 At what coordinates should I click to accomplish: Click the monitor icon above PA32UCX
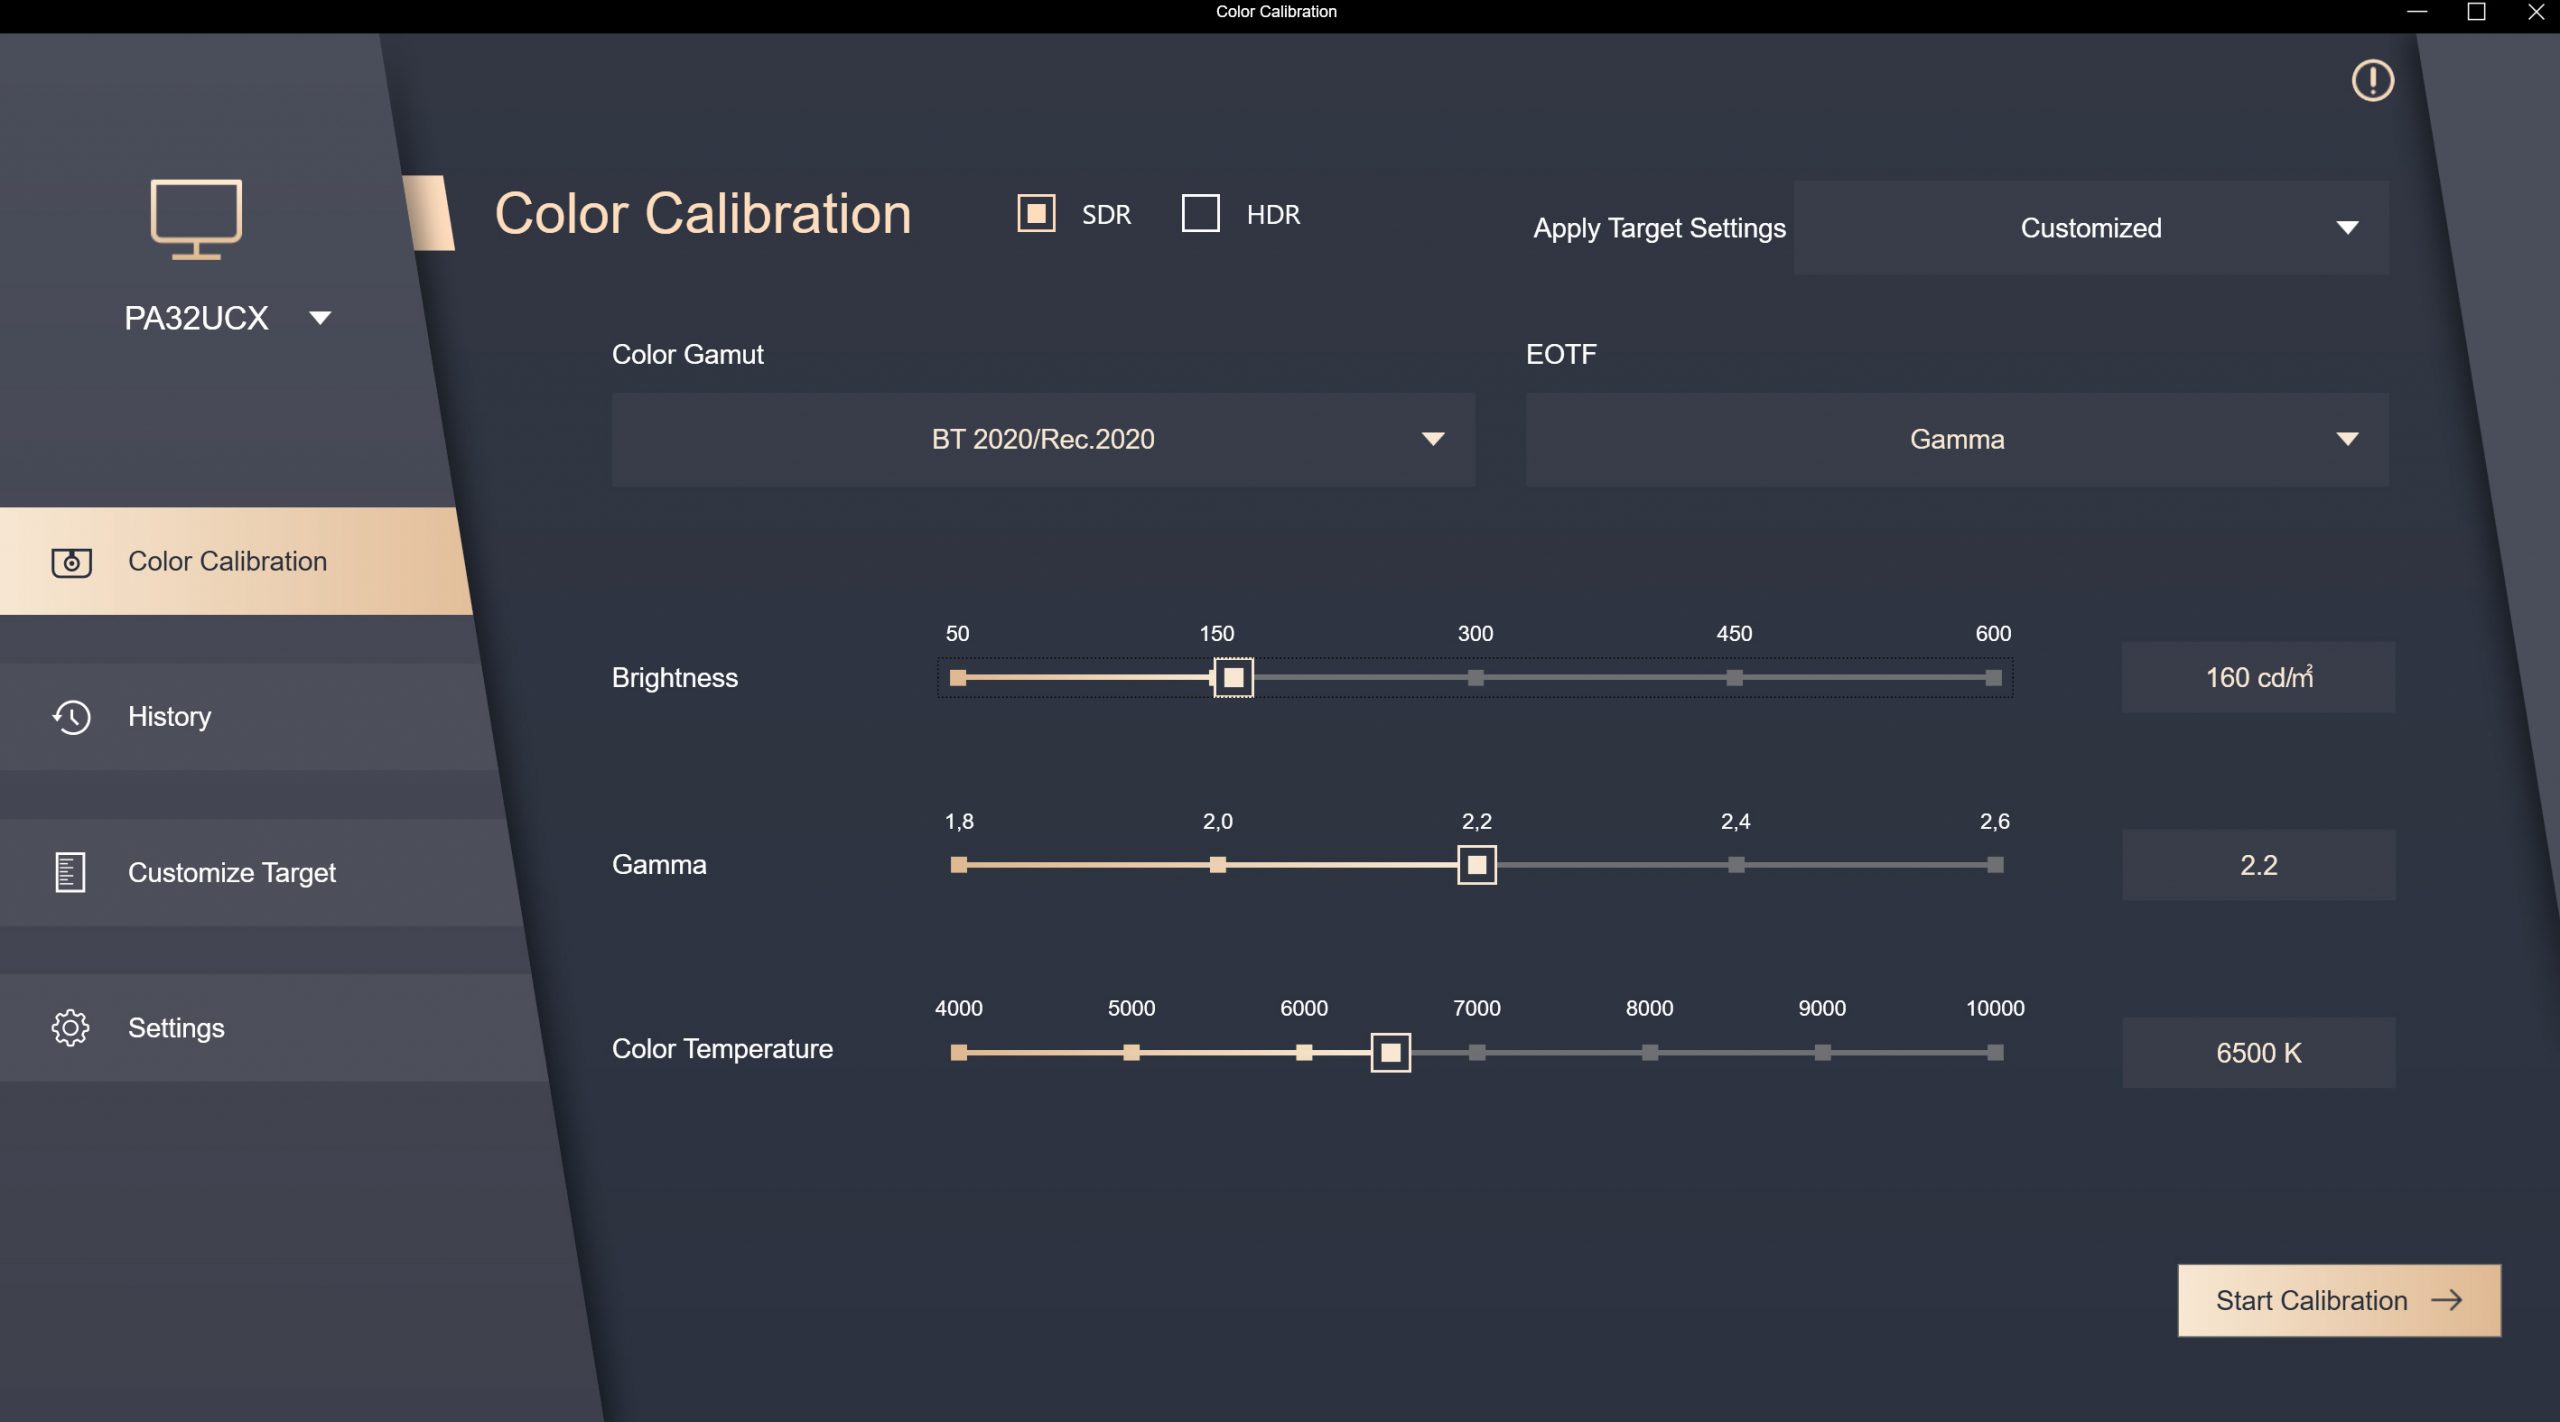196,218
